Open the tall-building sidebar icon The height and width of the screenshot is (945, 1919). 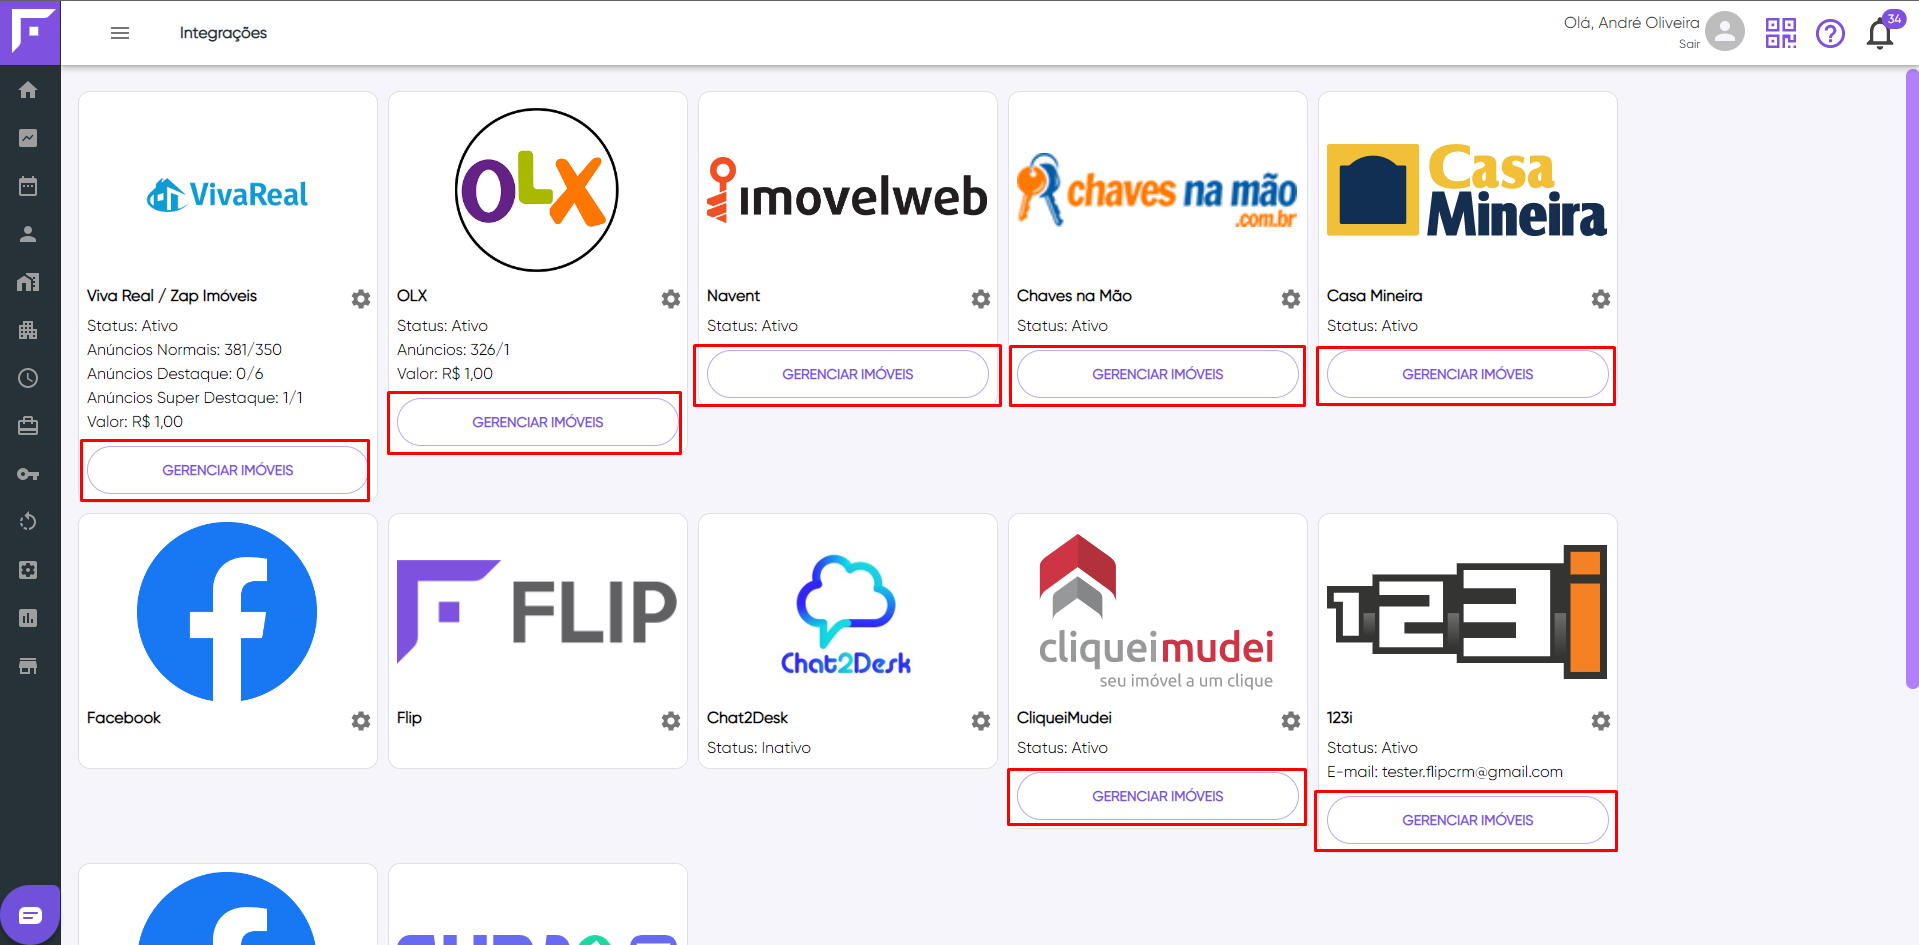[x=28, y=330]
